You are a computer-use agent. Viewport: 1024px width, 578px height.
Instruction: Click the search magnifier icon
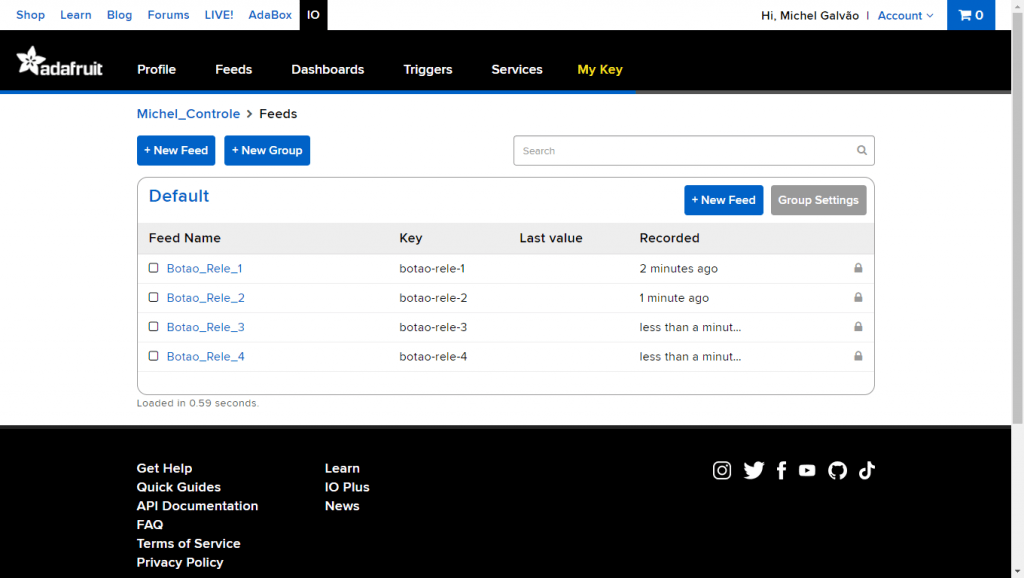pyautogui.click(x=861, y=150)
